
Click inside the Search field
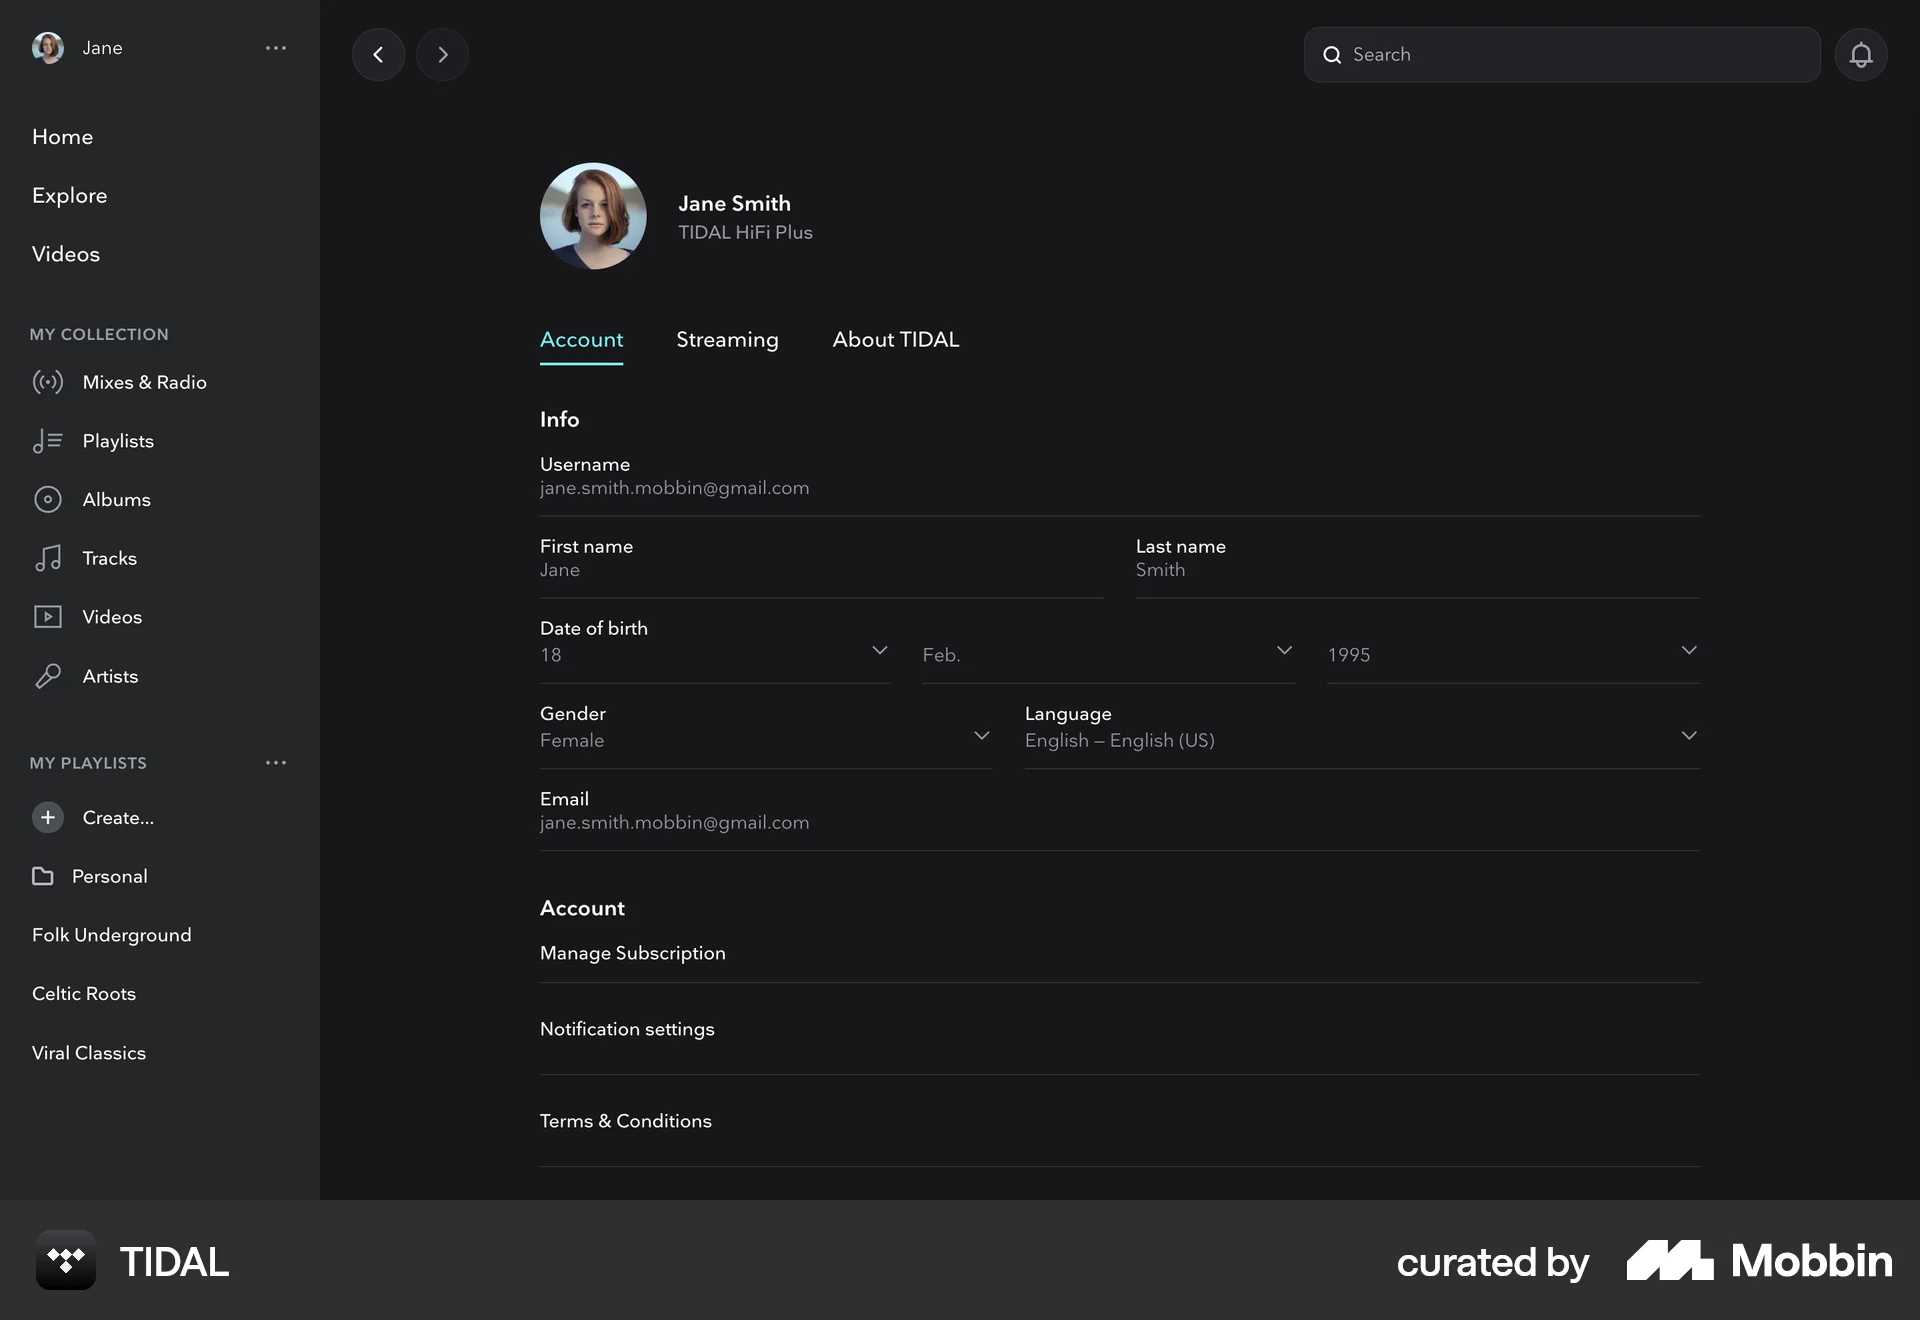tap(1560, 54)
